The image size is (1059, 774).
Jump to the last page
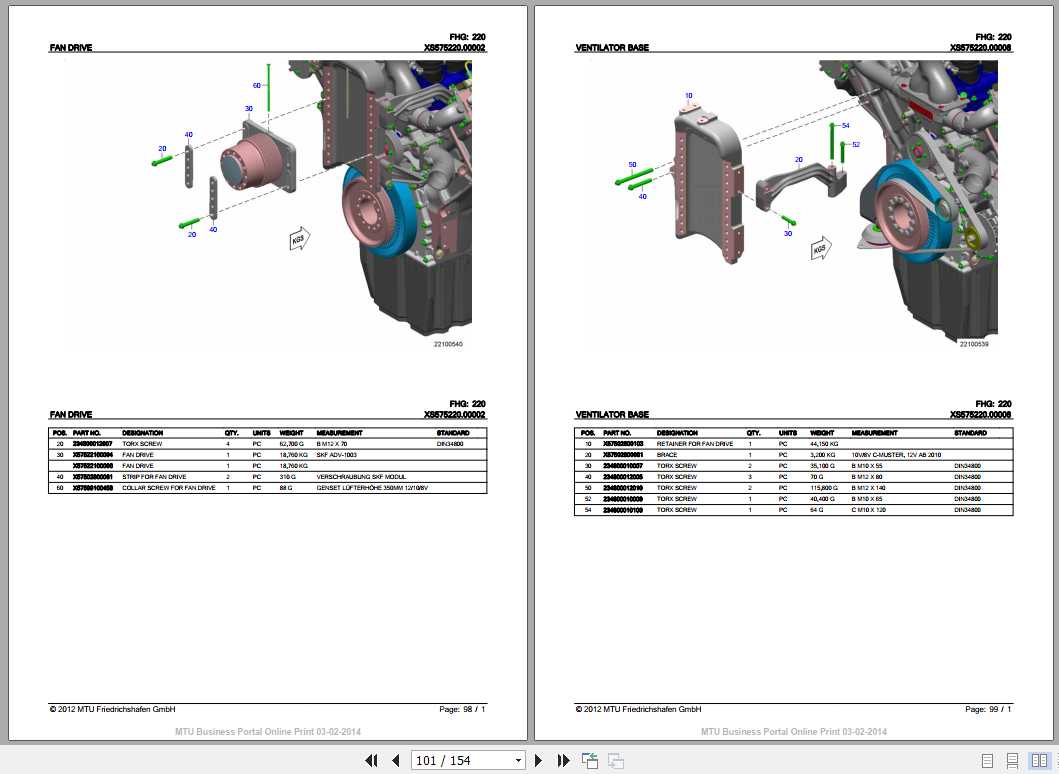(563, 760)
